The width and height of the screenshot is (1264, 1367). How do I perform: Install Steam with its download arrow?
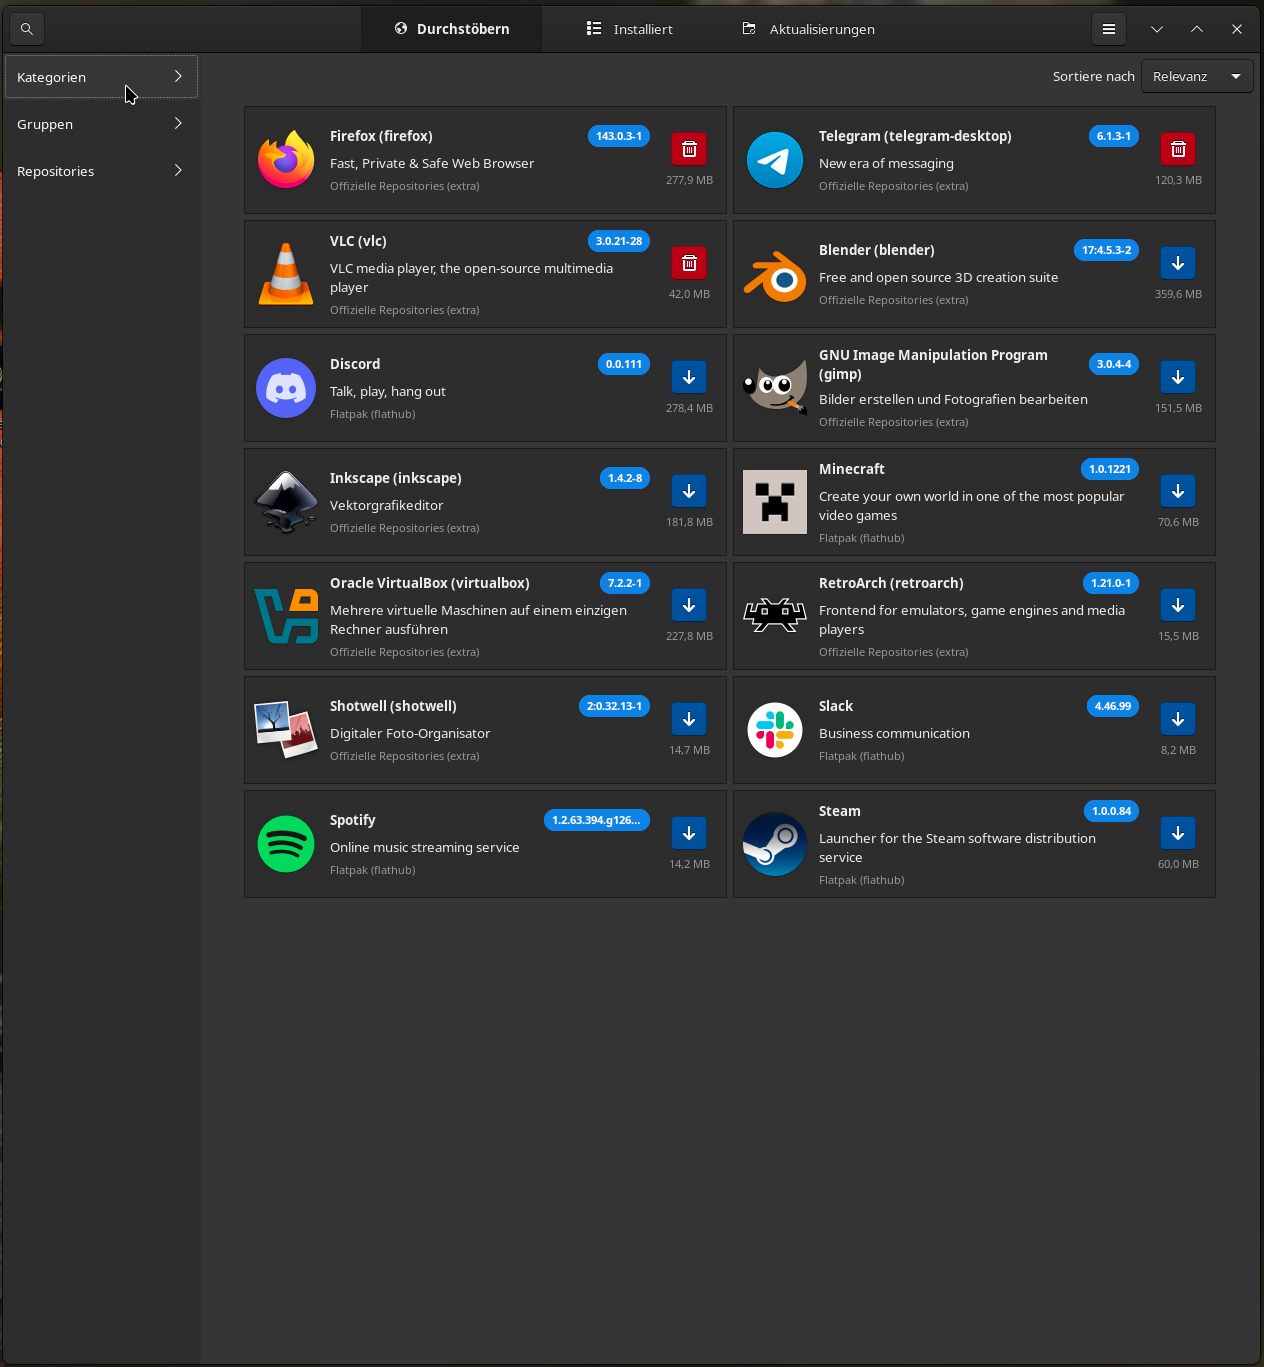pyautogui.click(x=1178, y=833)
